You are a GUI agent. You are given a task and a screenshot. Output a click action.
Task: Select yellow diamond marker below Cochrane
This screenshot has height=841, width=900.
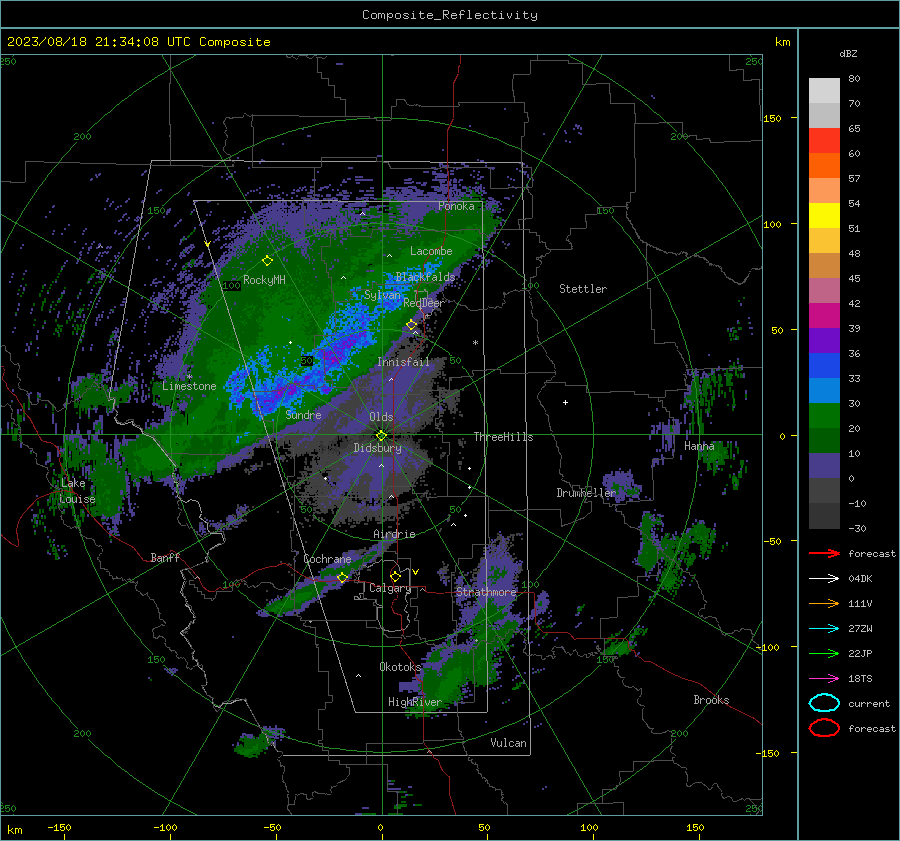coord(342,578)
